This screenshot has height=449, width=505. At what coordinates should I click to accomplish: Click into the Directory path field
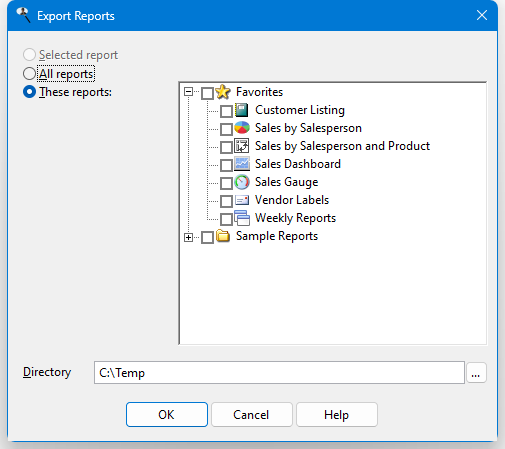coord(279,373)
